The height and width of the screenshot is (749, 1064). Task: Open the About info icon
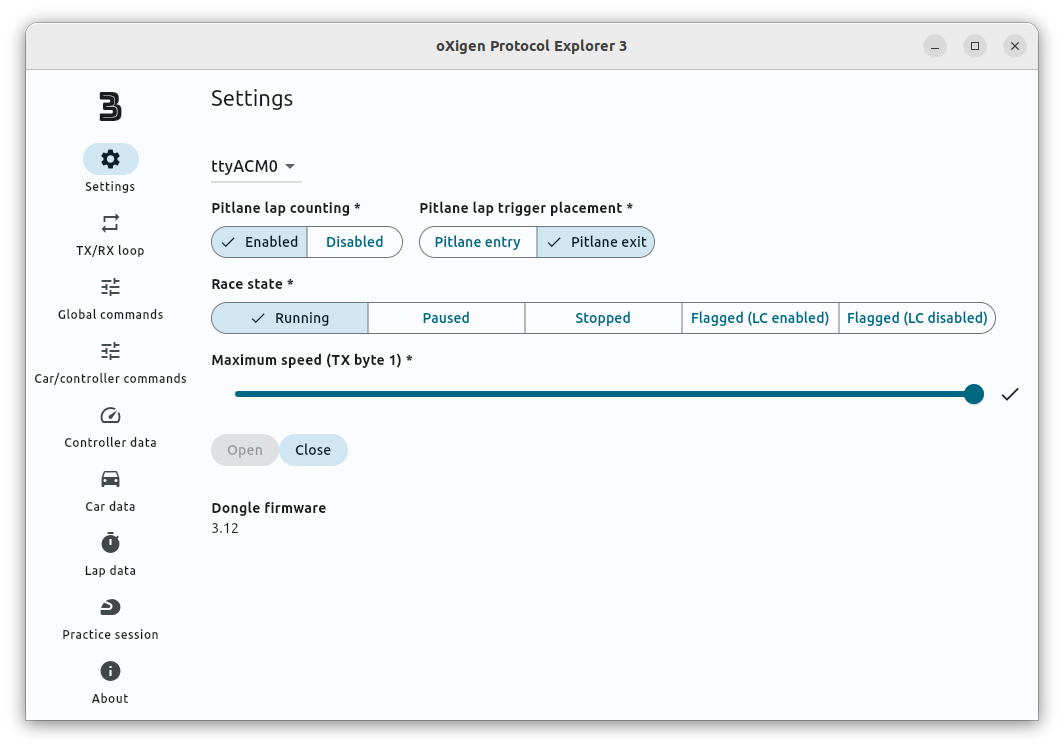(110, 671)
